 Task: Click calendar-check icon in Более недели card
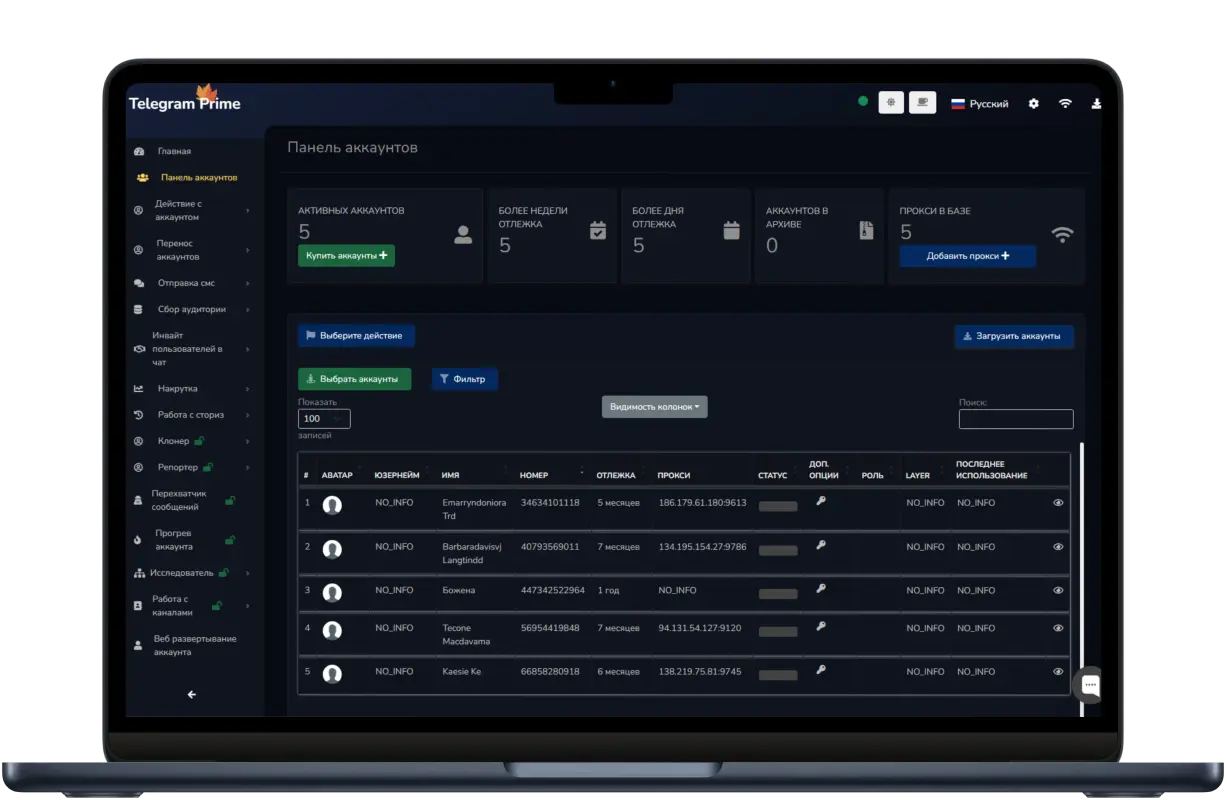[598, 230]
